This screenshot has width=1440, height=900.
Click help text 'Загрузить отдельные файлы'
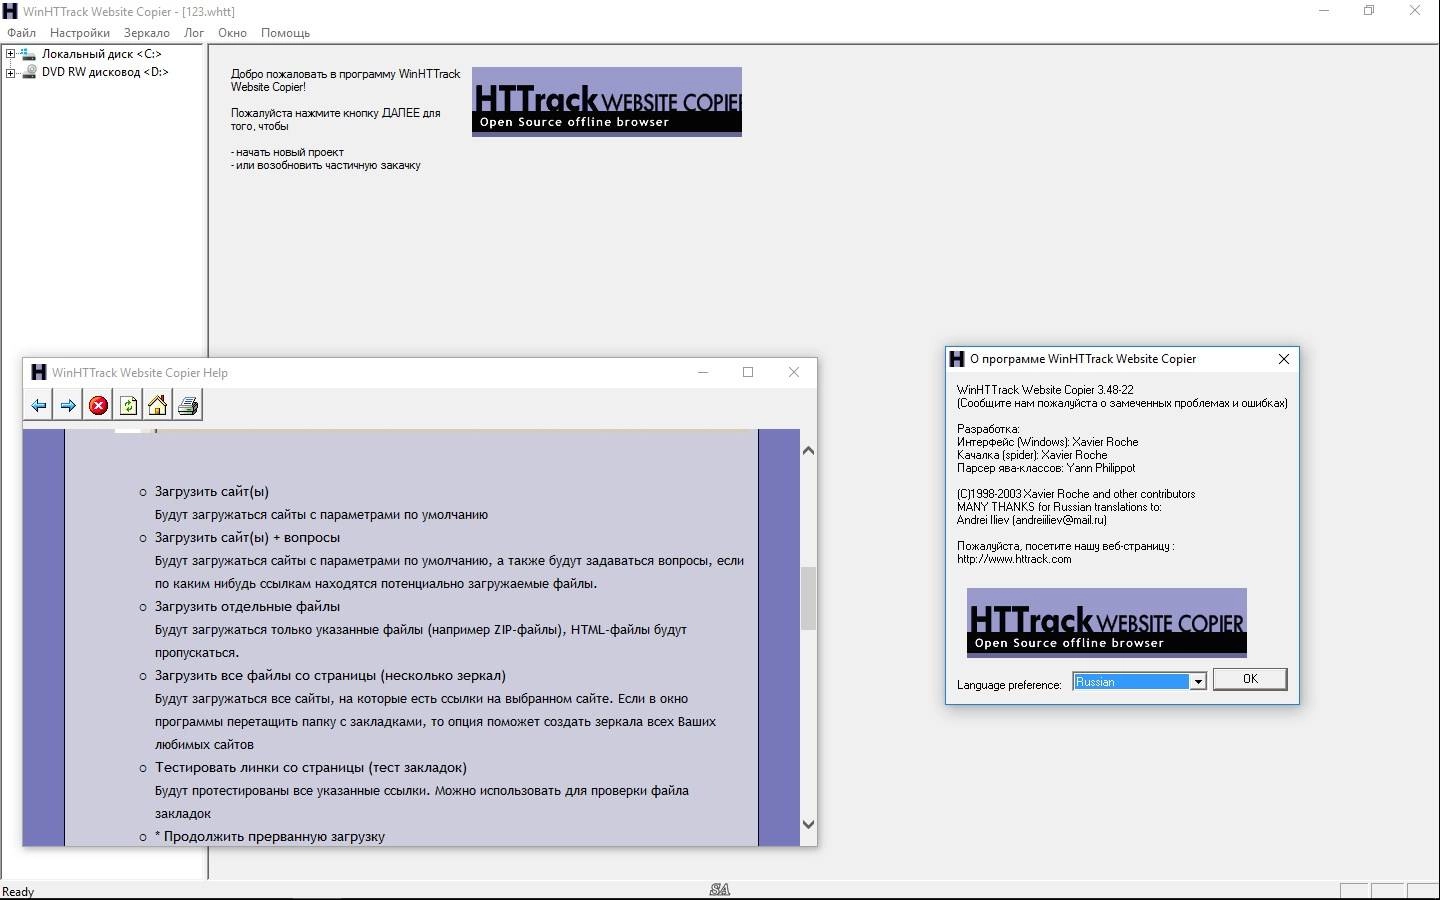pos(247,606)
